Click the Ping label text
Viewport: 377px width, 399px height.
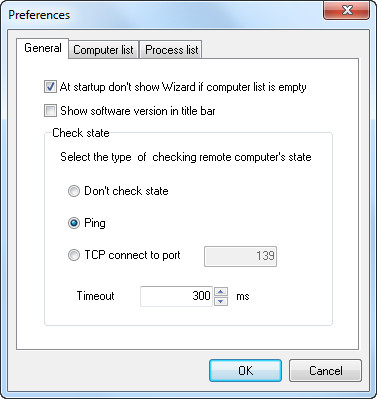pos(95,223)
